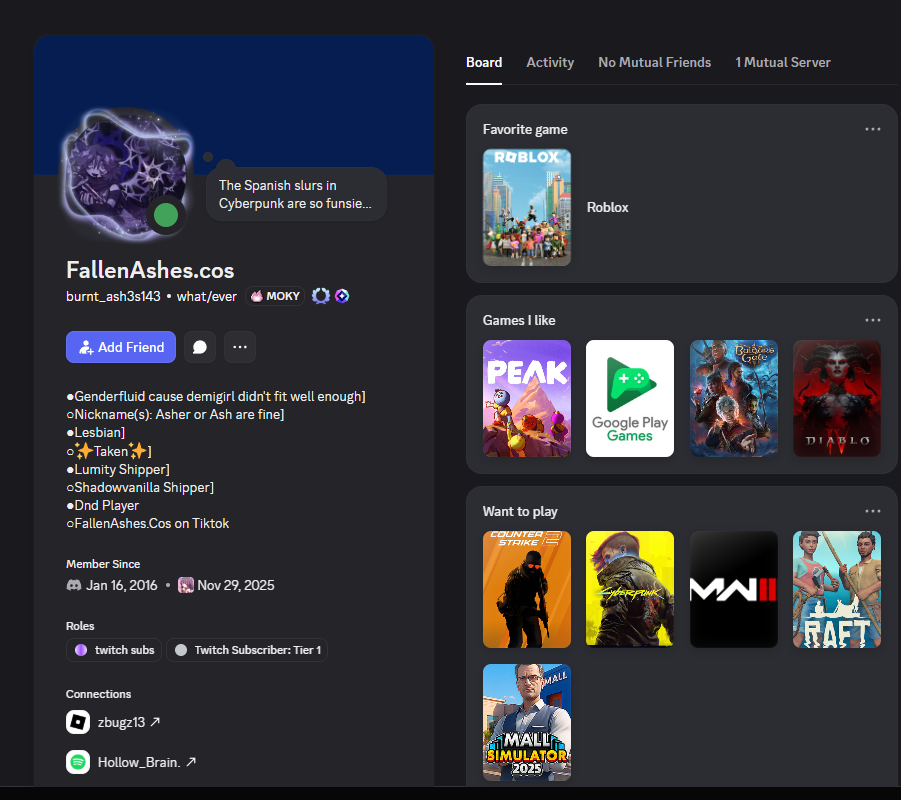This screenshot has width=901, height=800.
Task: View the 1 Mutual Server tab
Action: point(783,62)
